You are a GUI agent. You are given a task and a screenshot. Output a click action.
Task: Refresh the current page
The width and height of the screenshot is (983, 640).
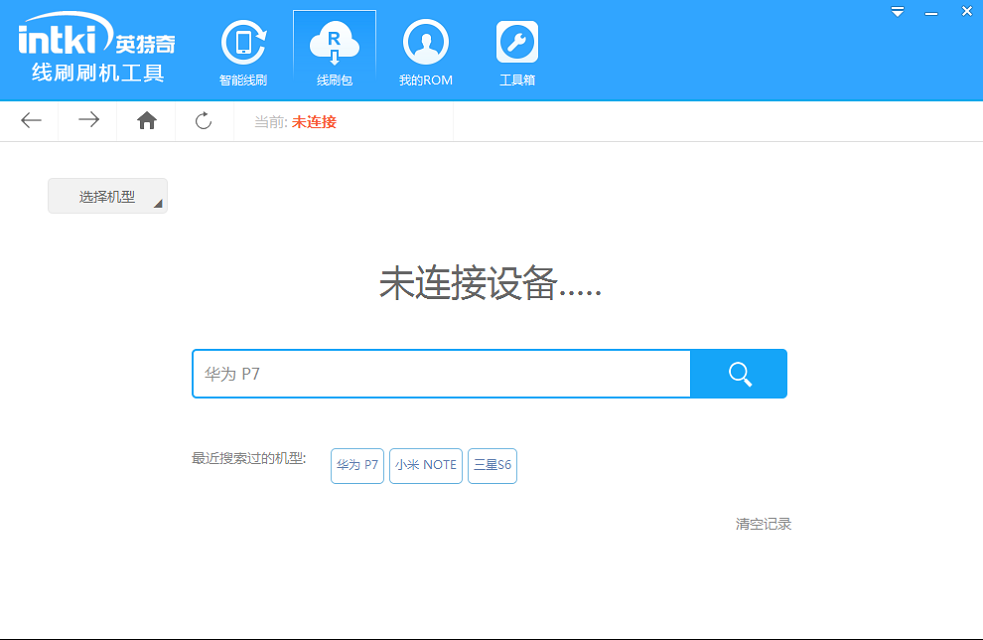[203, 120]
